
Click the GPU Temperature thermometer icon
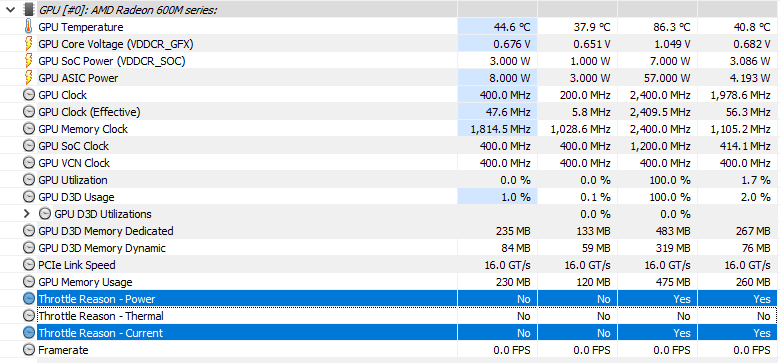point(29,27)
